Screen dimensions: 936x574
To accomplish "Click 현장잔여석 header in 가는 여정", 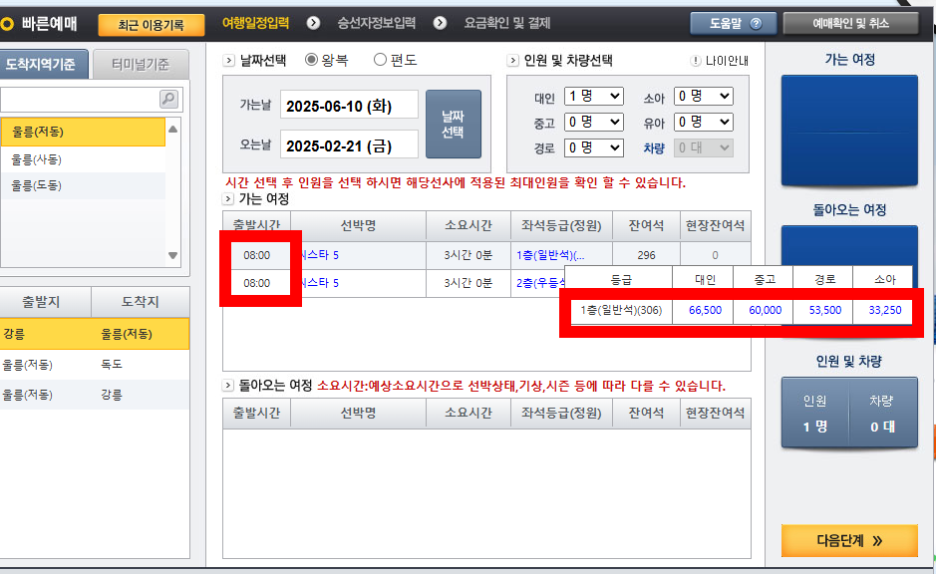I will click(x=715, y=225).
